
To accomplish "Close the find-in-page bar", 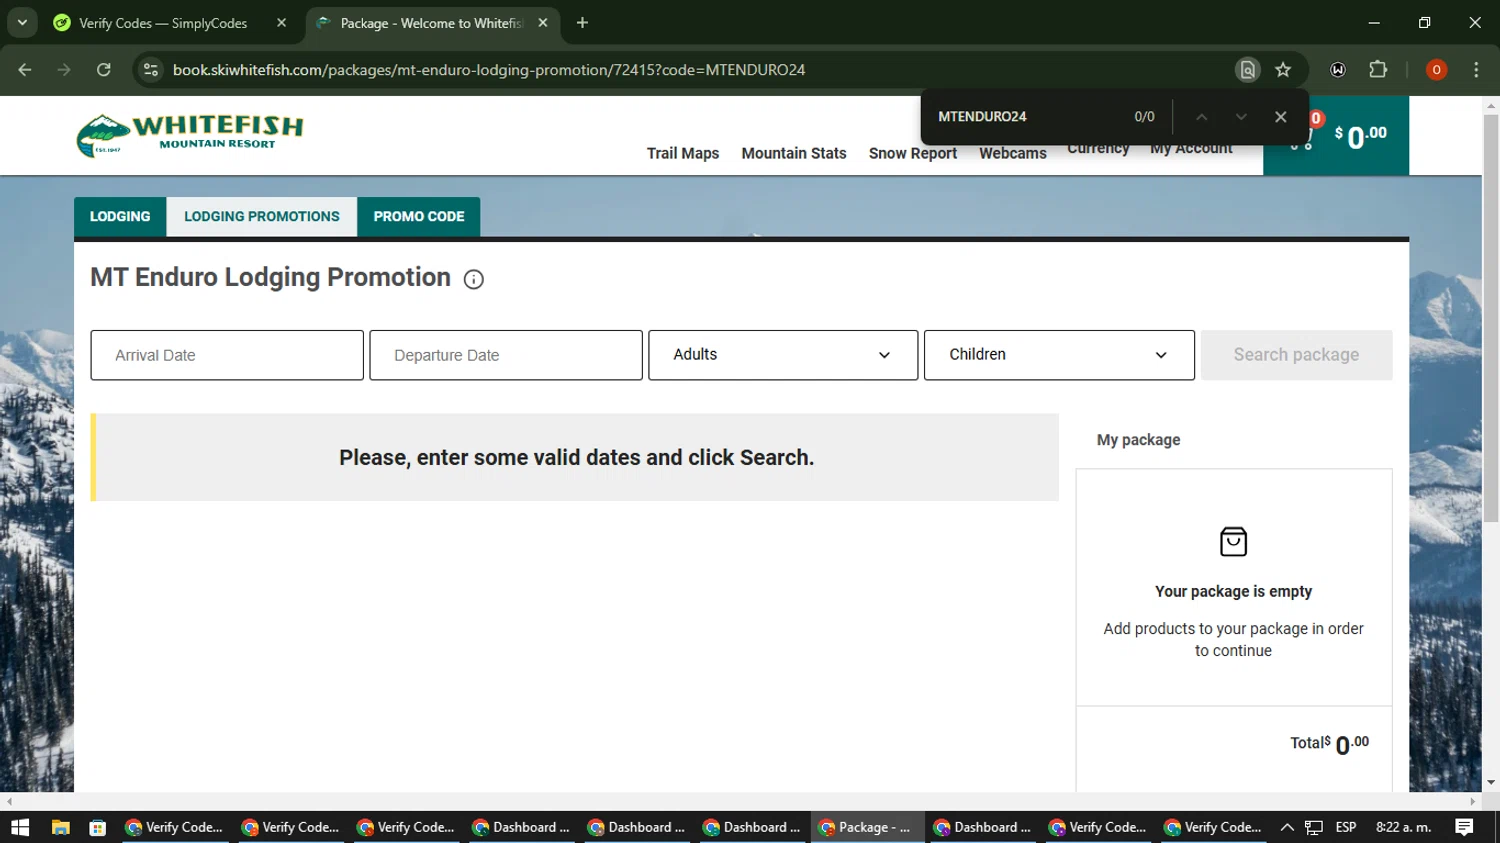I will pyautogui.click(x=1281, y=117).
